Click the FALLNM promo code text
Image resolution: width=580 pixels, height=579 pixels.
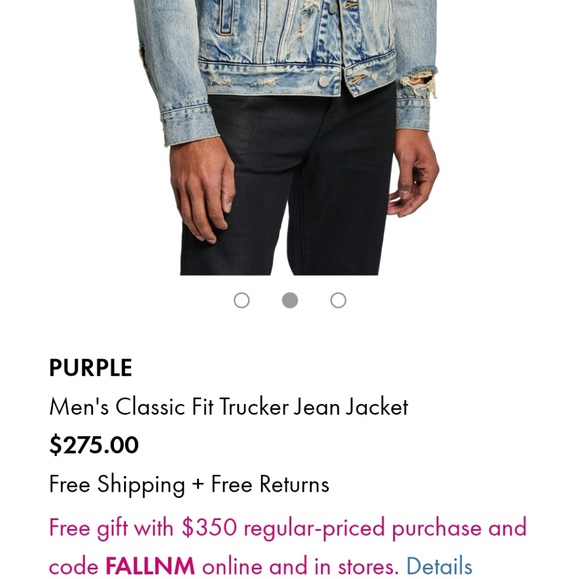coord(150,566)
